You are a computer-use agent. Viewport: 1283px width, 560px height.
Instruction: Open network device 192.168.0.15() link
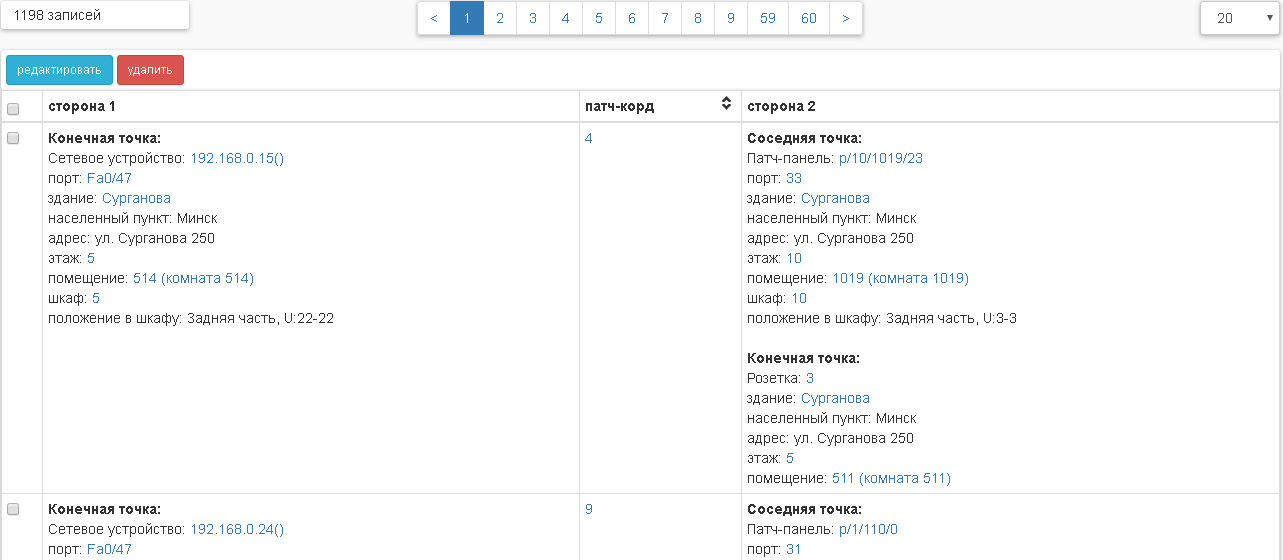pyautogui.click(x=237, y=158)
